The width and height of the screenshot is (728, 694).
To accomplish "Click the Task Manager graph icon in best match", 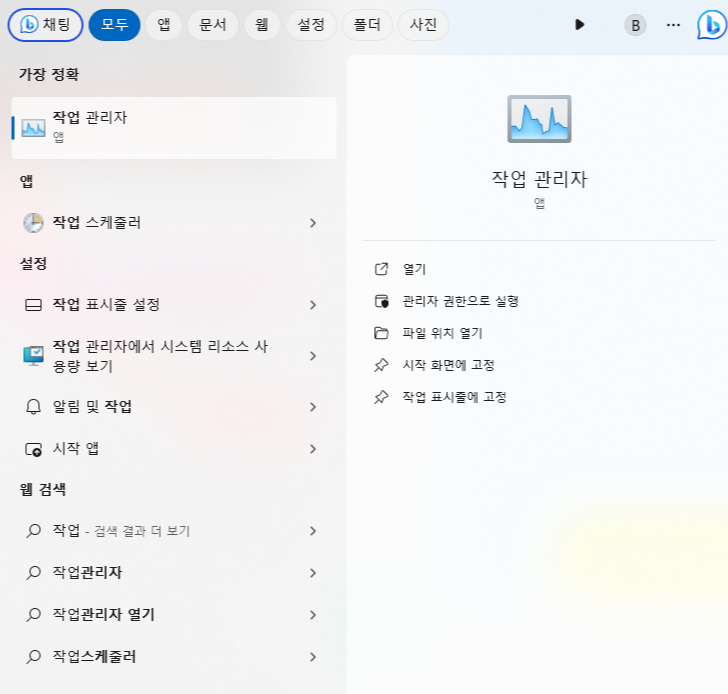I will (33, 128).
